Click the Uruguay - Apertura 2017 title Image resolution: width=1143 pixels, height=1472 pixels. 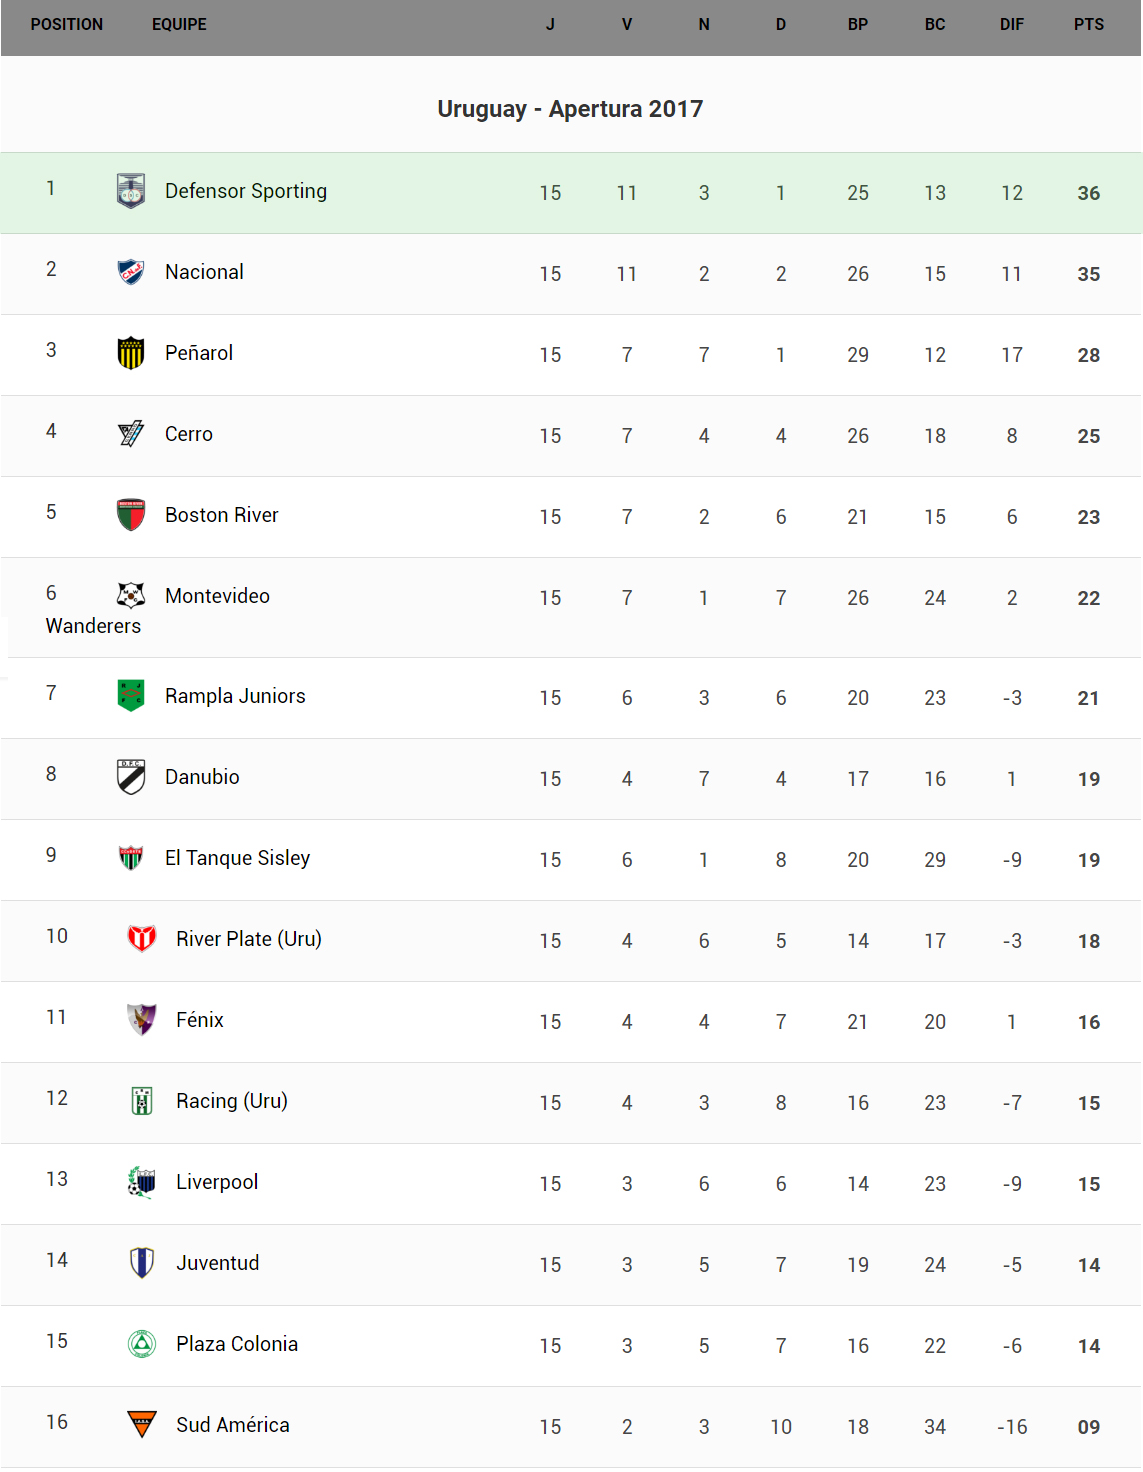pos(570,109)
